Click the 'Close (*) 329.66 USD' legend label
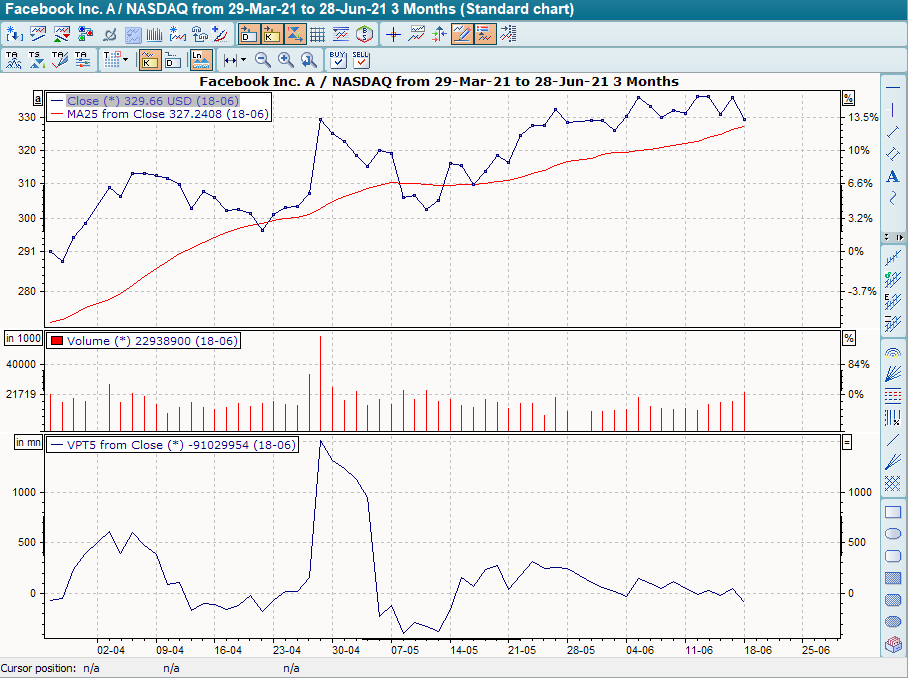908x678 pixels. click(152, 101)
